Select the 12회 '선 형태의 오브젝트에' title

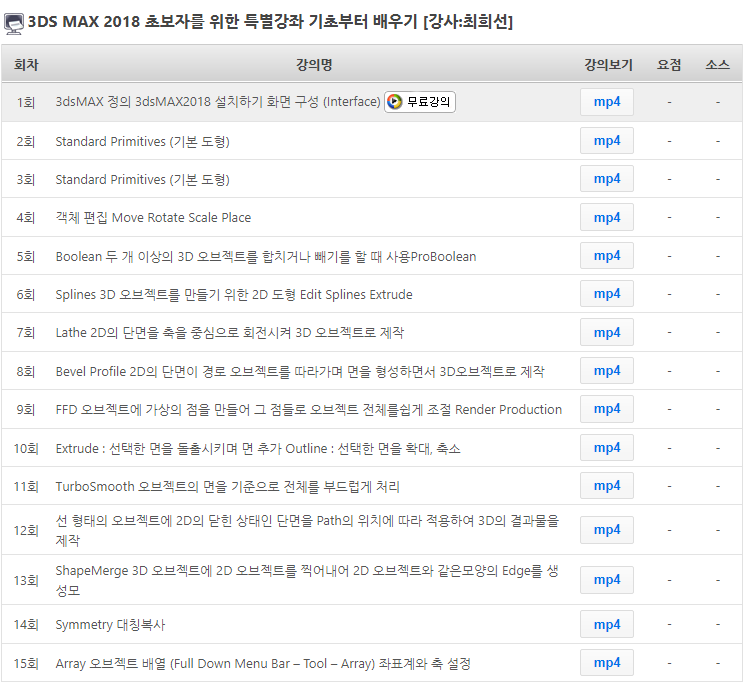pyautogui.click(x=307, y=530)
